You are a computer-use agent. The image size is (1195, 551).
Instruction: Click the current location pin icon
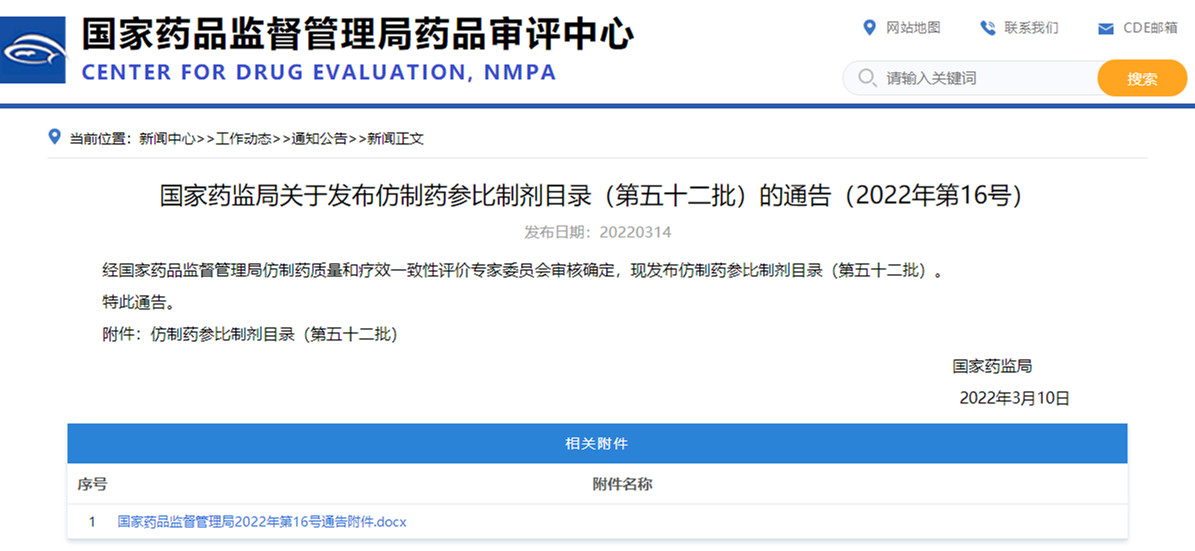click(x=54, y=137)
